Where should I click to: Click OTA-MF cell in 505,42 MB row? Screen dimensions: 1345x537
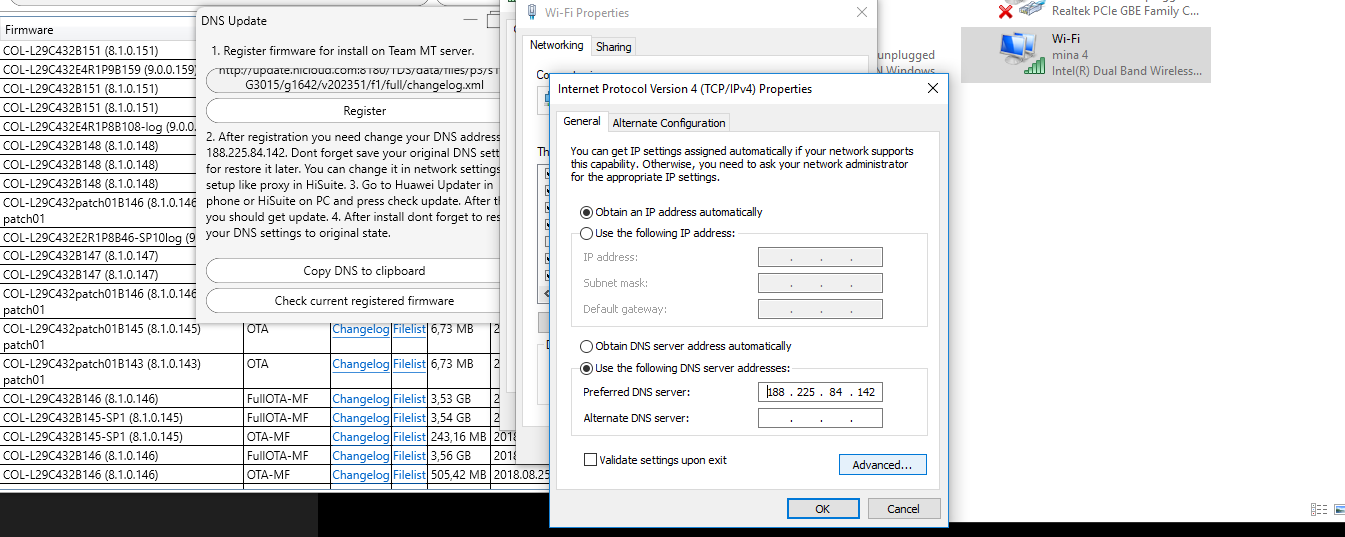tap(287, 475)
